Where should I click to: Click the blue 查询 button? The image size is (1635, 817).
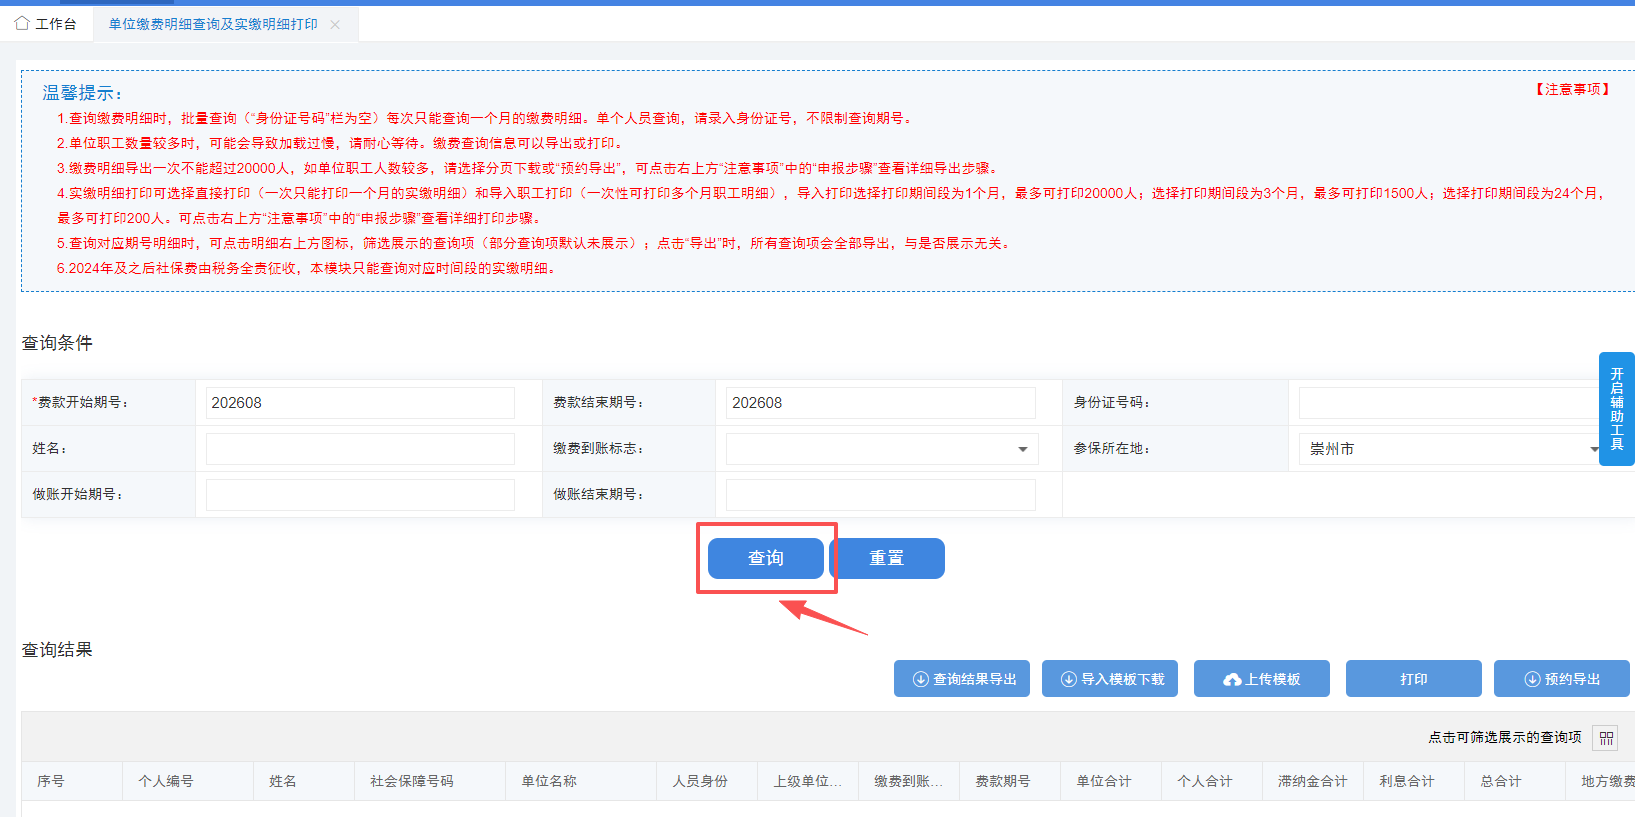coord(766,558)
